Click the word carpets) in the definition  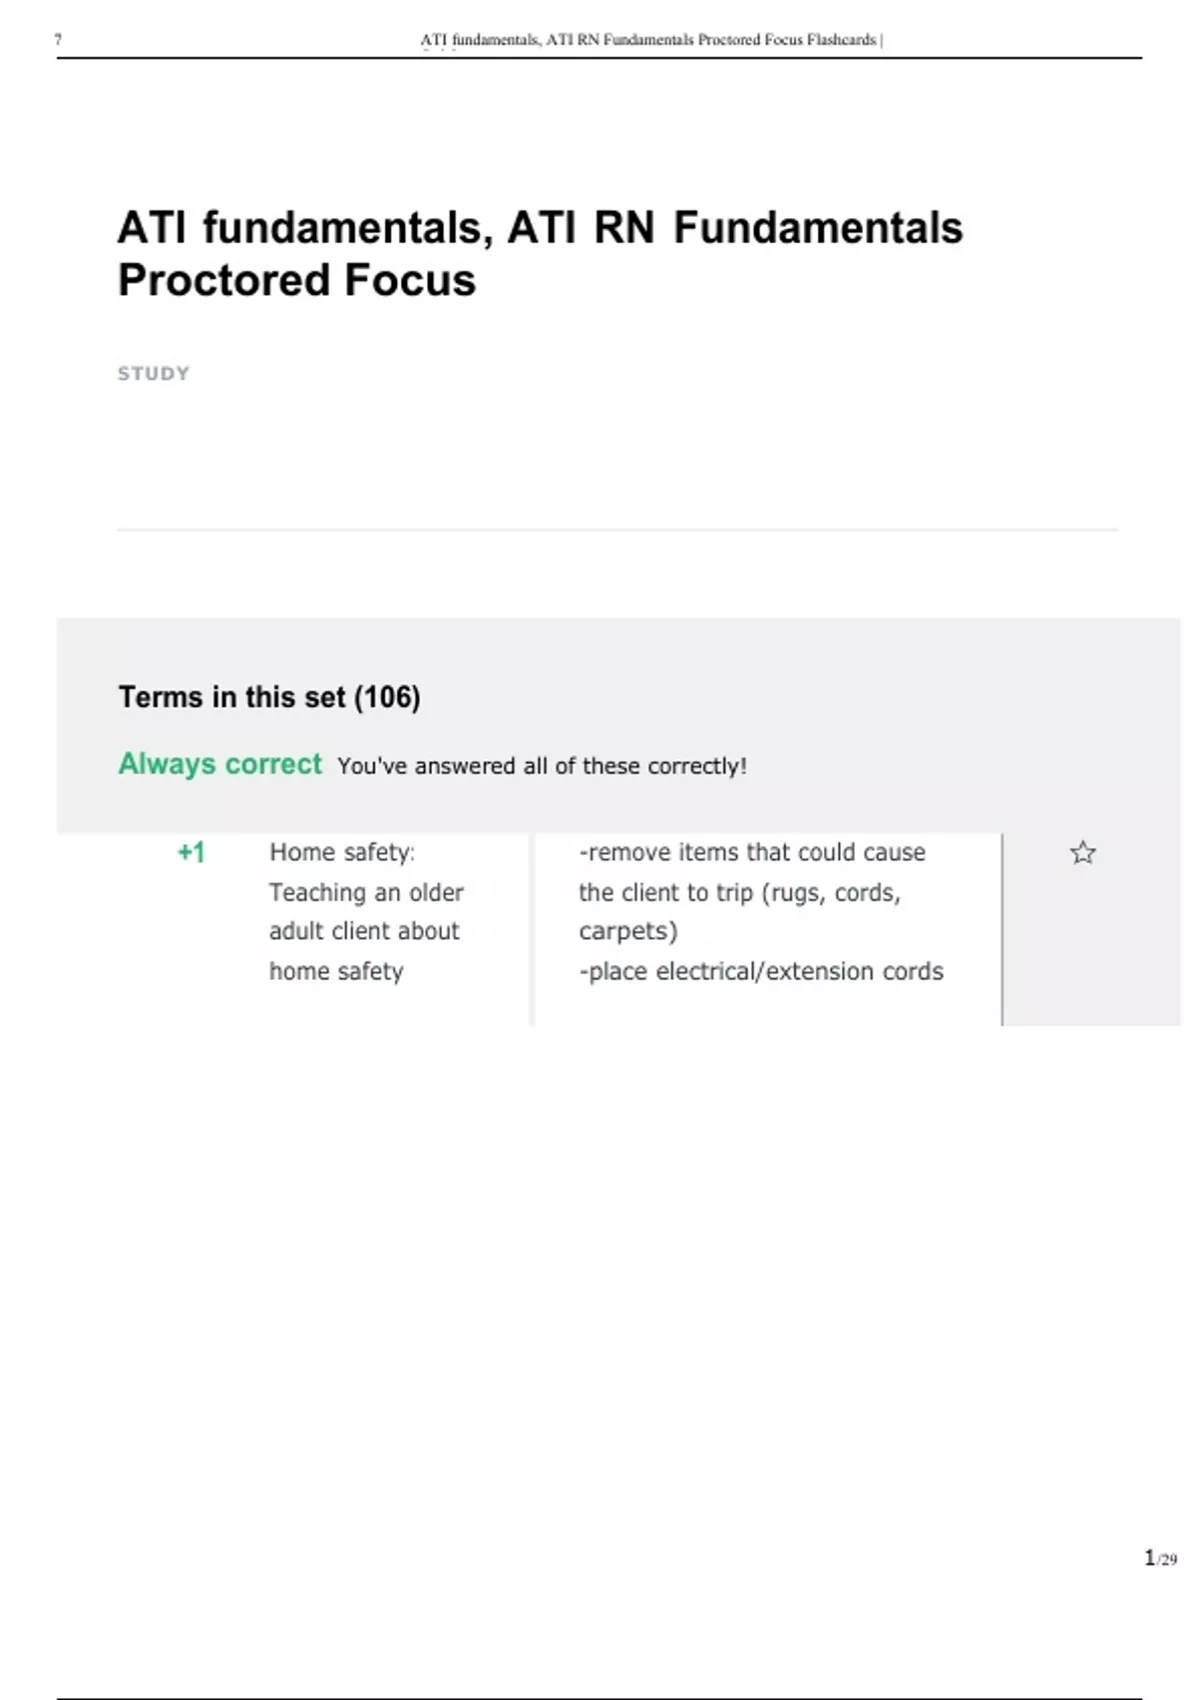(628, 931)
